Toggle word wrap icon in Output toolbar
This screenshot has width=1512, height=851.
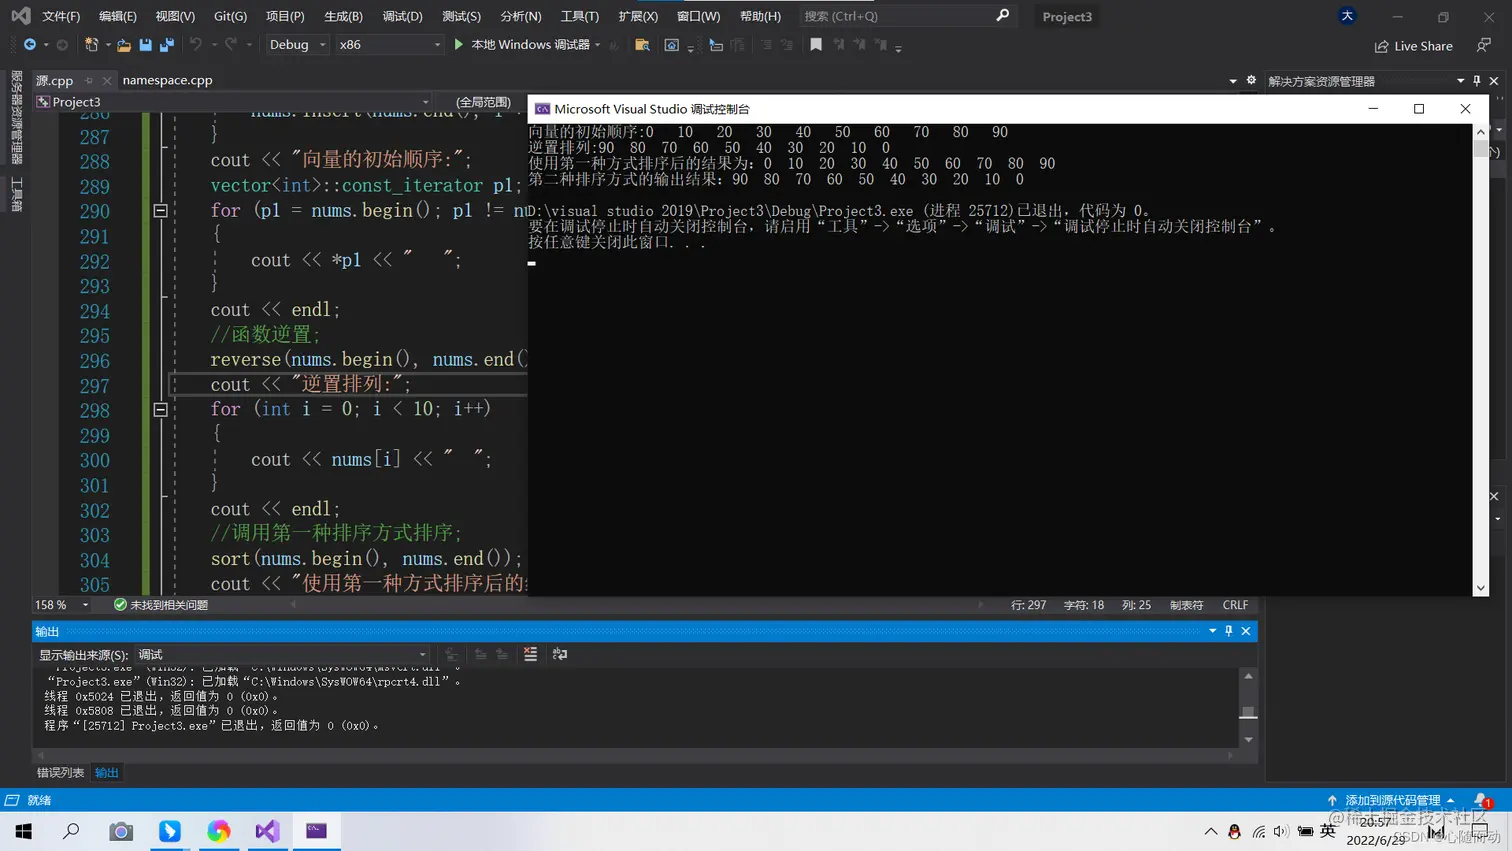(x=560, y=655)
